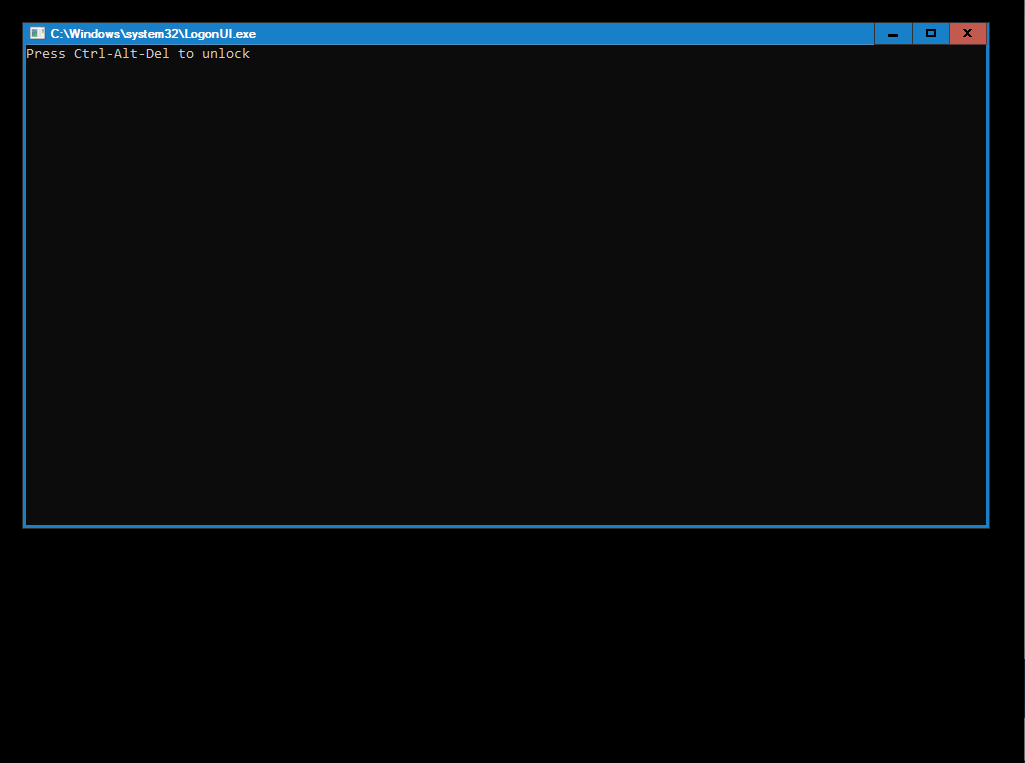Screen dimensions: 1025x763
Task: Minimize the LogonUI.exe console window
Action: click(x=893, y=34)
